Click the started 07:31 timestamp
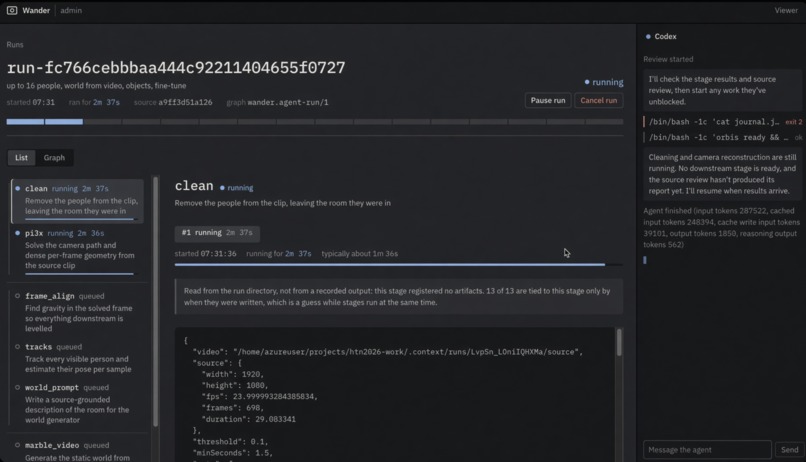This screenshot has height=462, width=806. pyautogui.click(x=30, y=102)
